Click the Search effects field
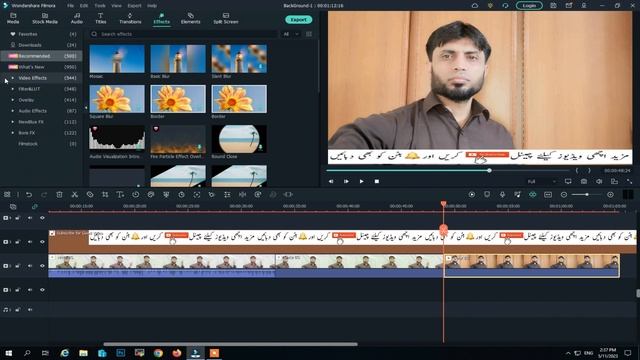Viewport: 640px width, 360px height. [x=184, y=34]
